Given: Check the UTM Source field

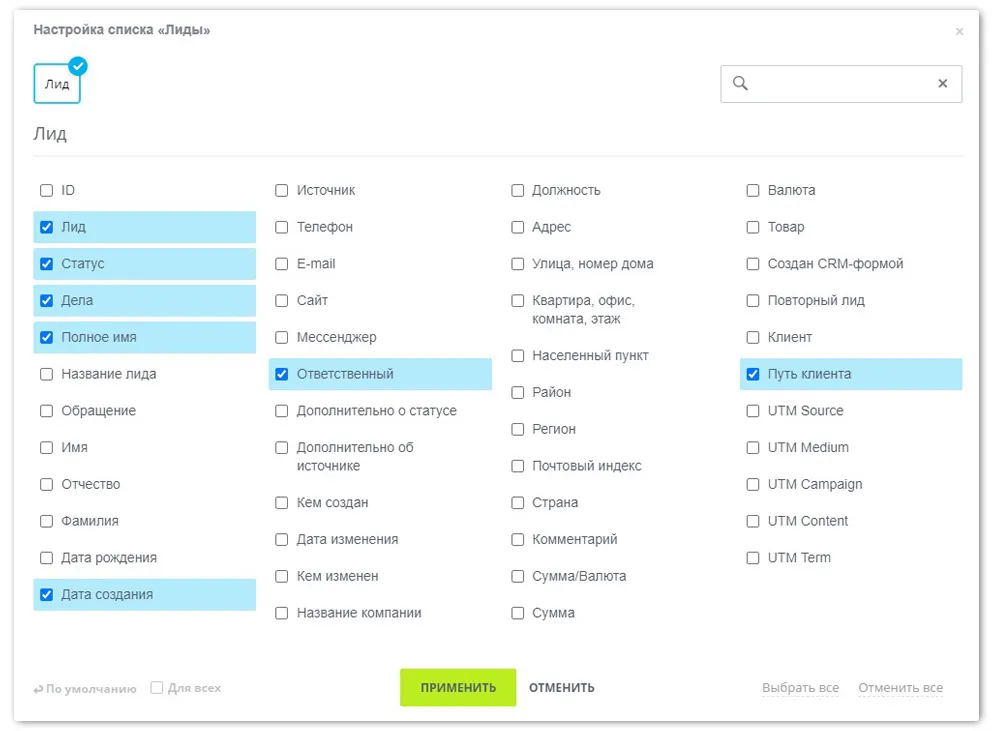Looking at the screenshot, I should click(752, 410).
